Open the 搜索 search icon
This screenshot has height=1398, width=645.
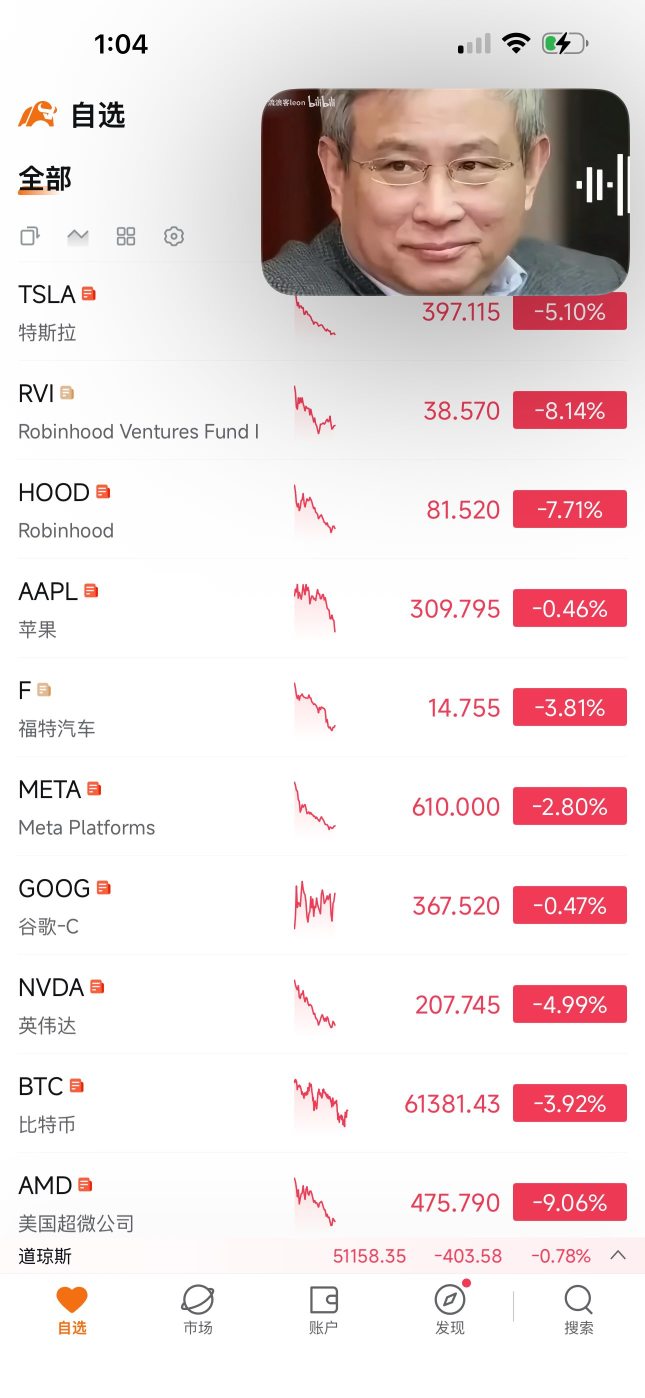click(x=579, y=1311)
